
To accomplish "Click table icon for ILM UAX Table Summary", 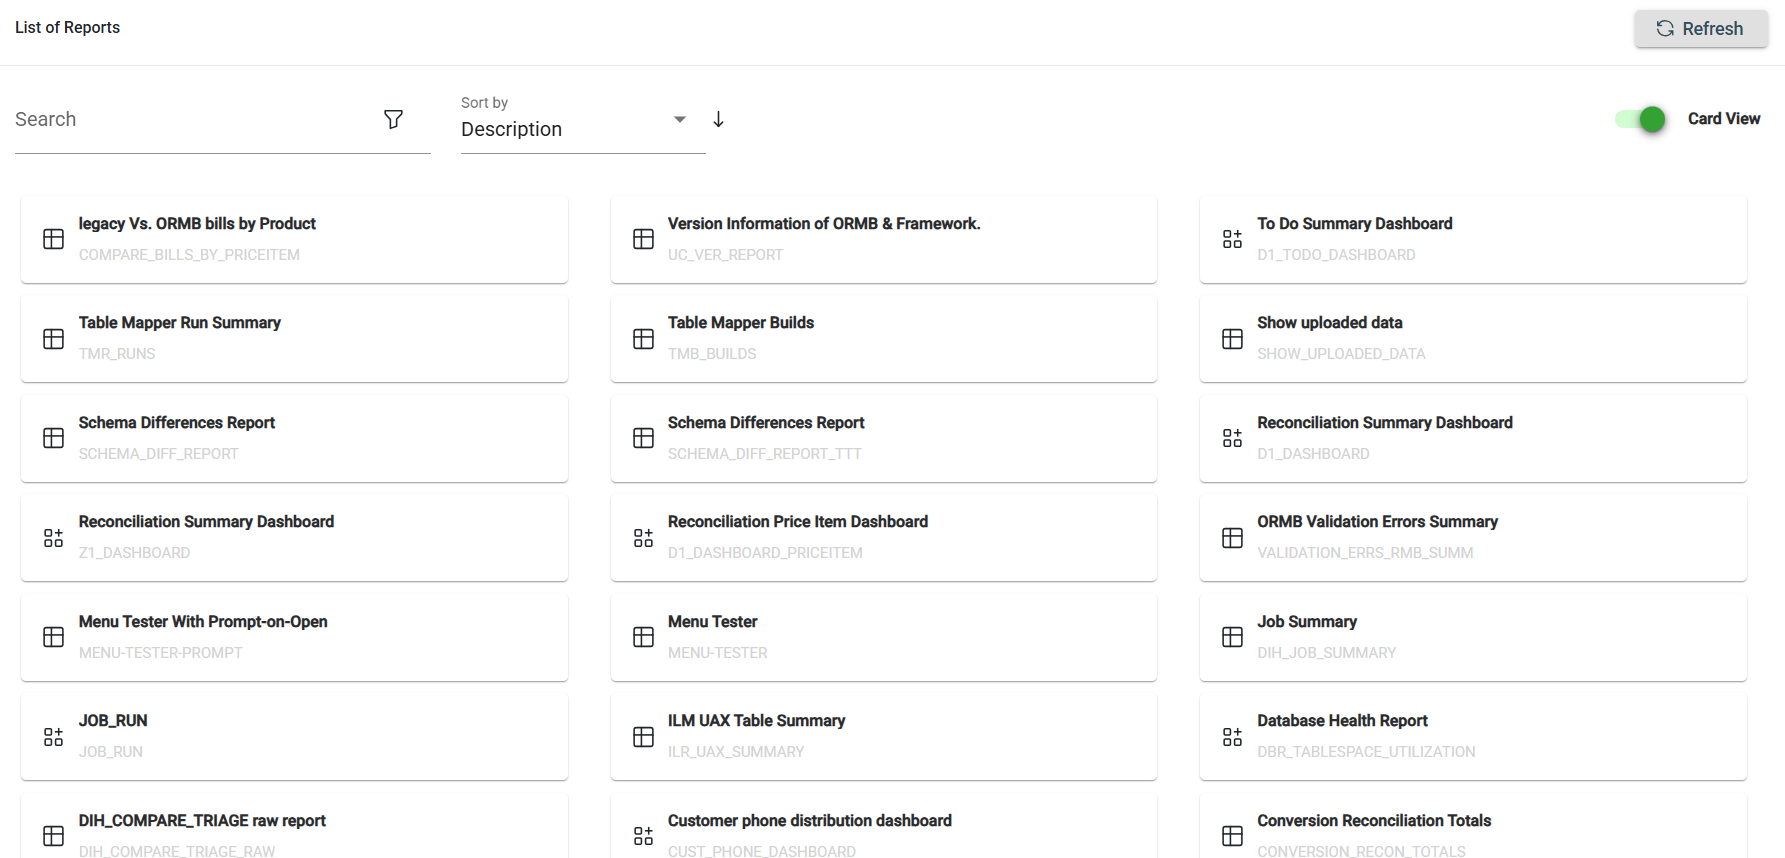I will point(643,737).
